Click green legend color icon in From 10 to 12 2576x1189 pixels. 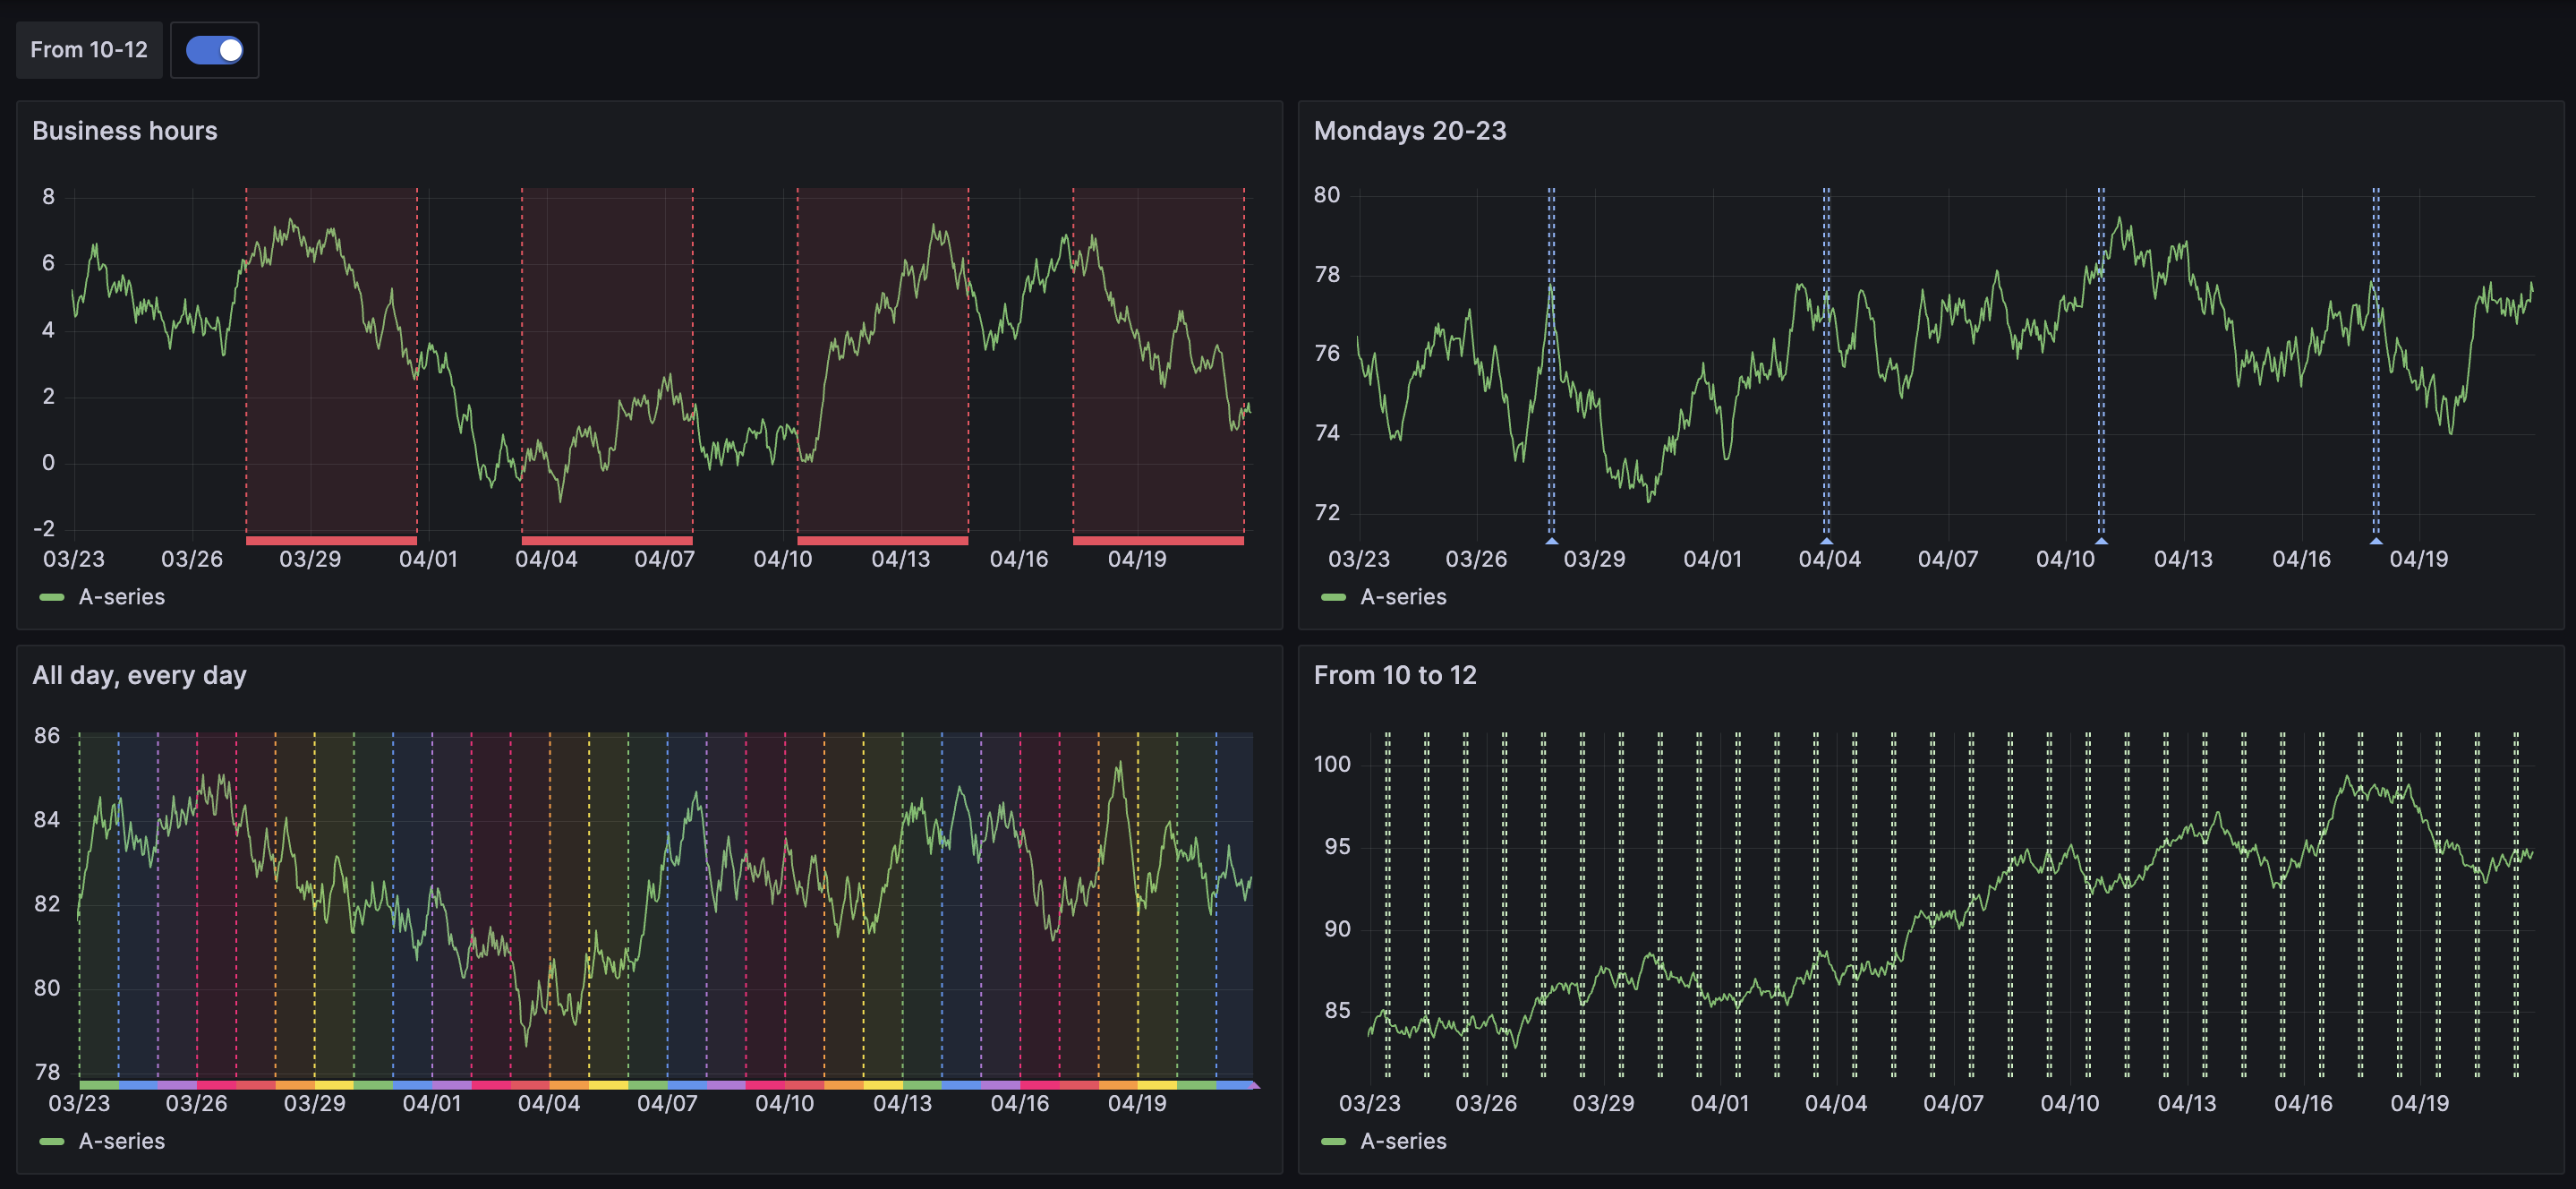point(1333,1141)
